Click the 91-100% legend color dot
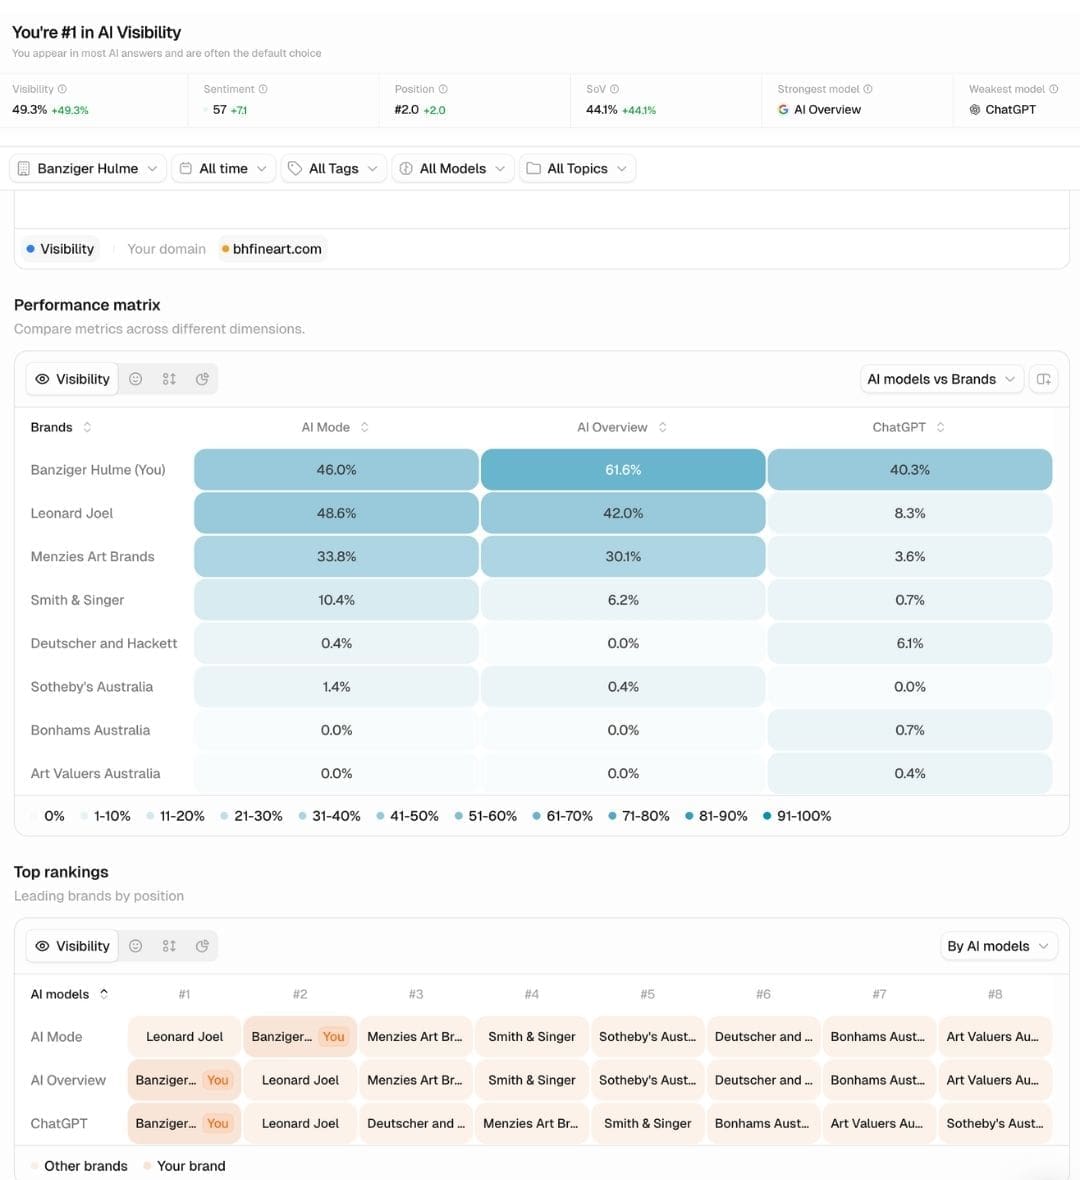The image size is (1080, 1180). tap(767, 817)
